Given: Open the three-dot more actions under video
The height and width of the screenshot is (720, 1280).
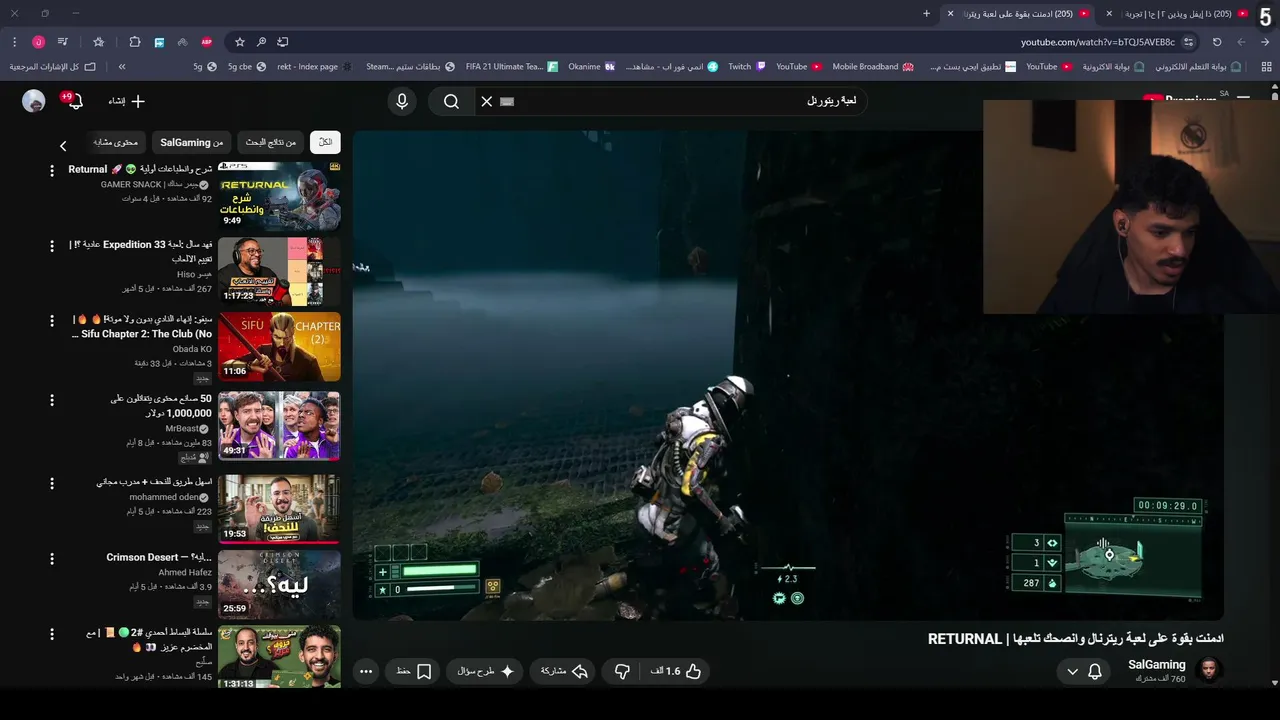Looking at the screenshot, I should click(366, 671).
